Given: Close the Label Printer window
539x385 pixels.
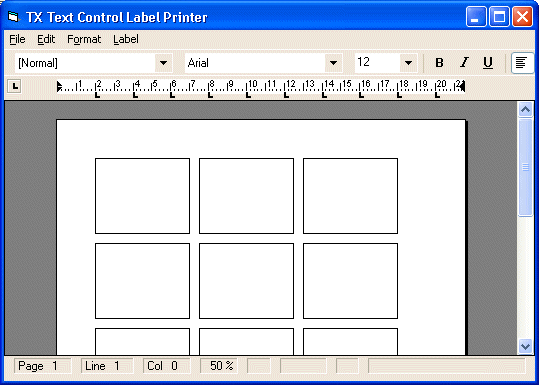Looking at the screenshot, I should (522, 16).
